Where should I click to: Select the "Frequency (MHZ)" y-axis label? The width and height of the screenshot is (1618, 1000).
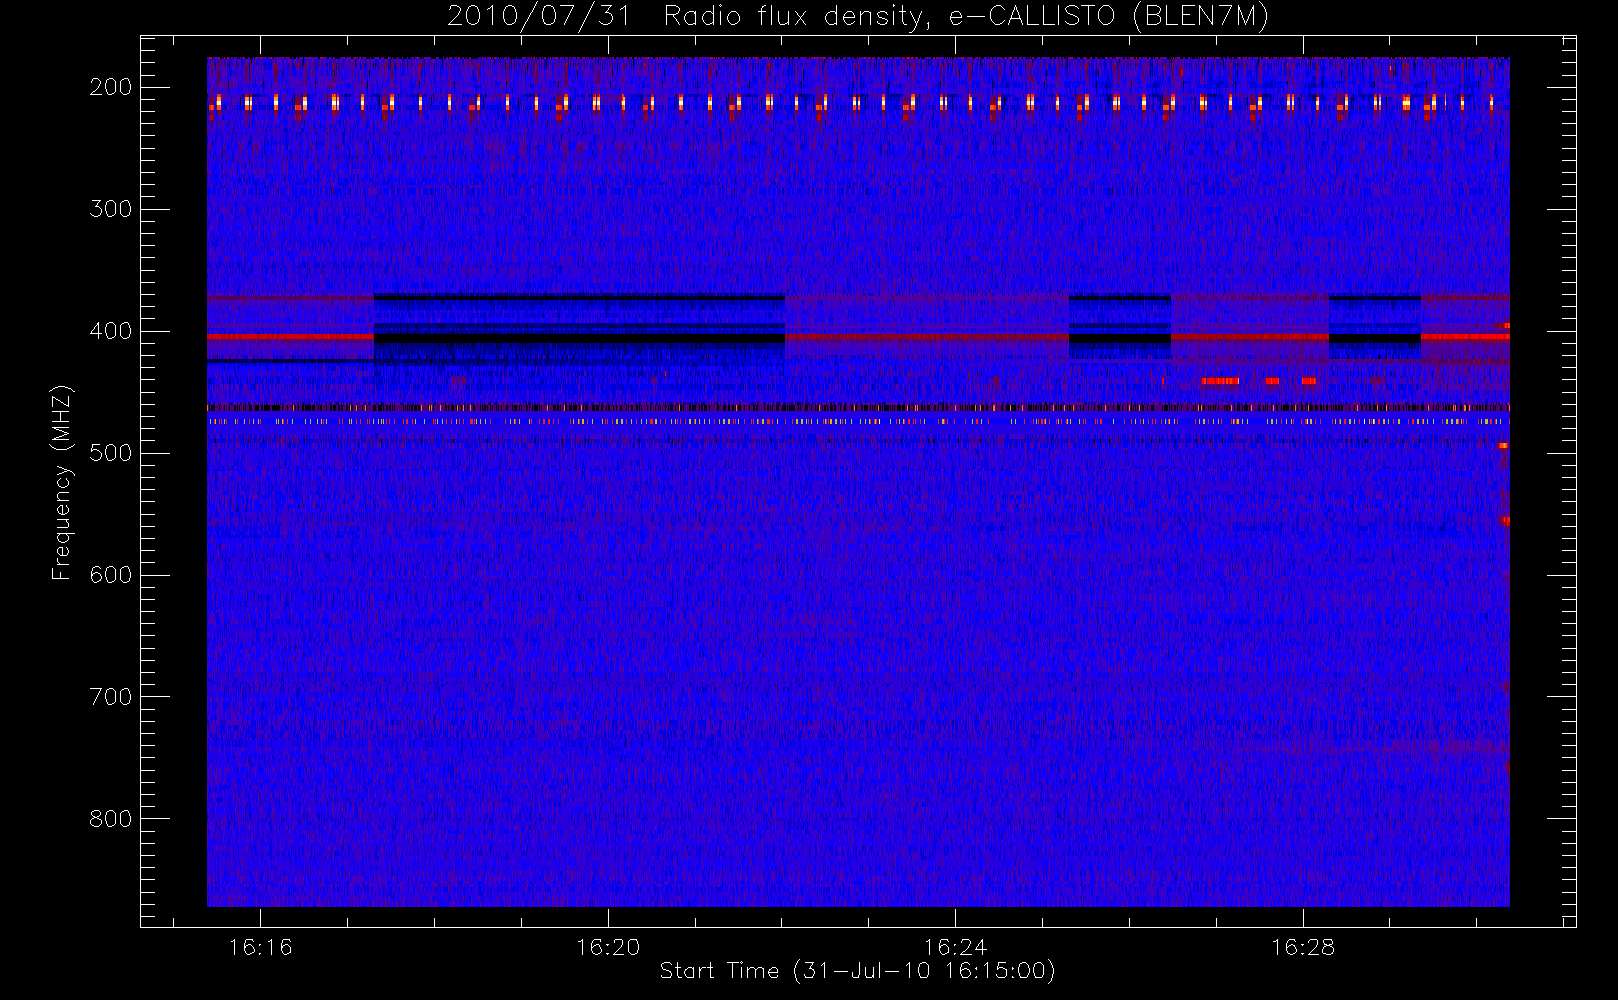(x=62, y=482)
